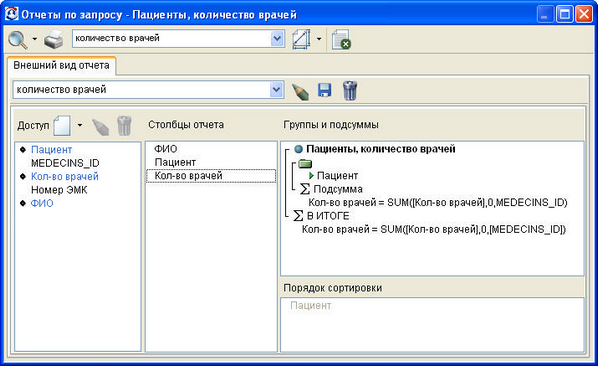The image size is (598, 366).
Task: Click the printer icon in the toolbar
Action: pos(53,39)
